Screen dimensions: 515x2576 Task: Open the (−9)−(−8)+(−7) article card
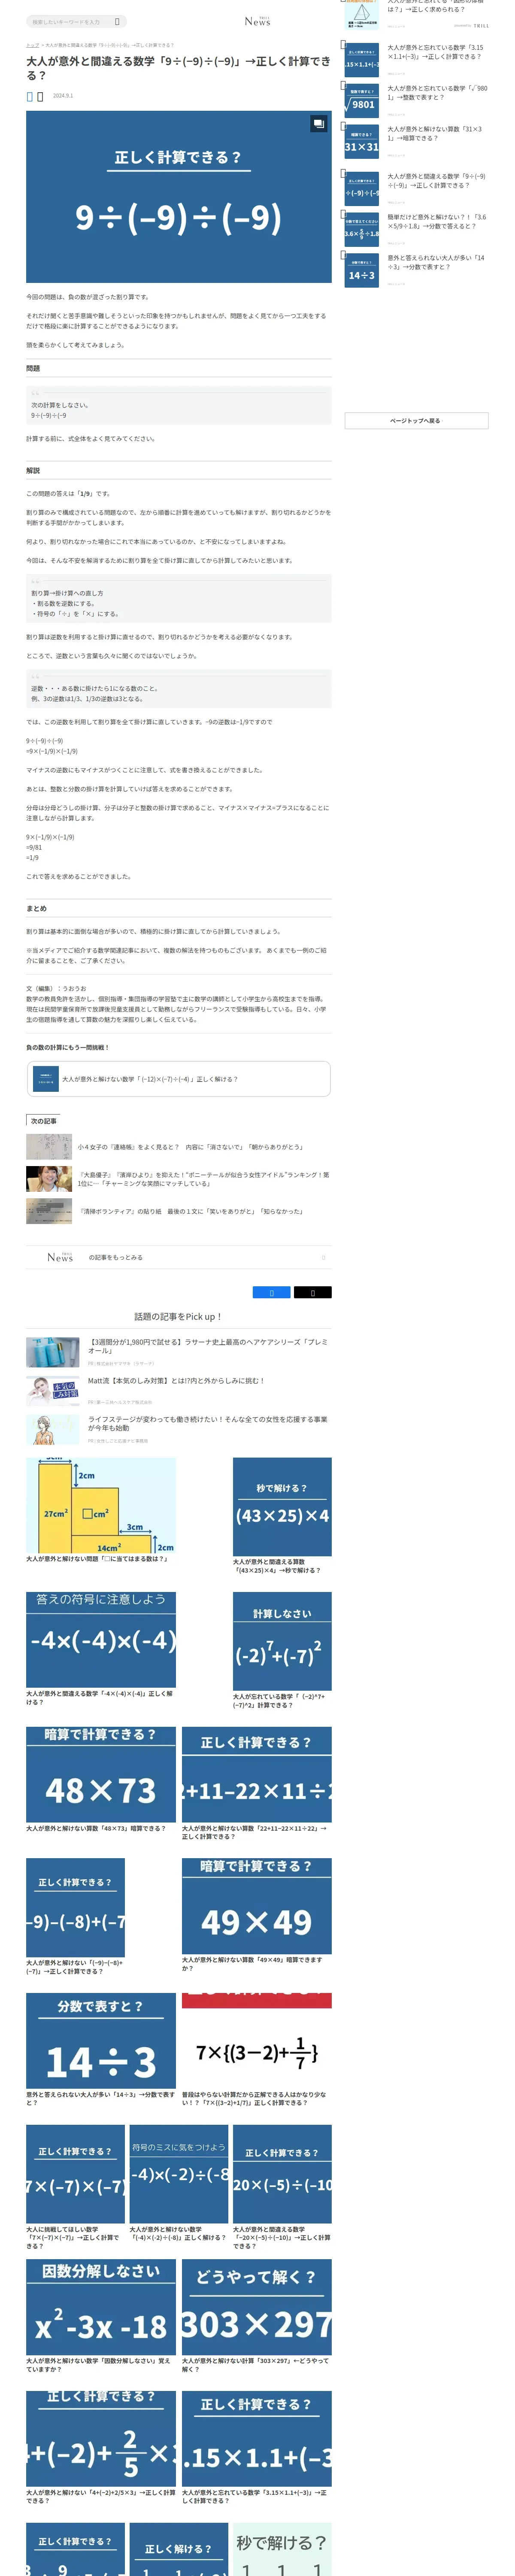point(75,1917)
